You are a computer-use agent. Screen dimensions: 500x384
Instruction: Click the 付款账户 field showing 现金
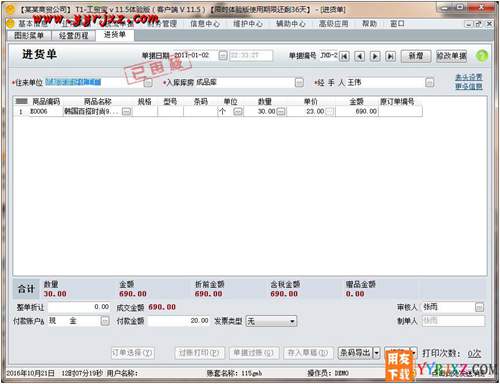click(x=74, y=321)
